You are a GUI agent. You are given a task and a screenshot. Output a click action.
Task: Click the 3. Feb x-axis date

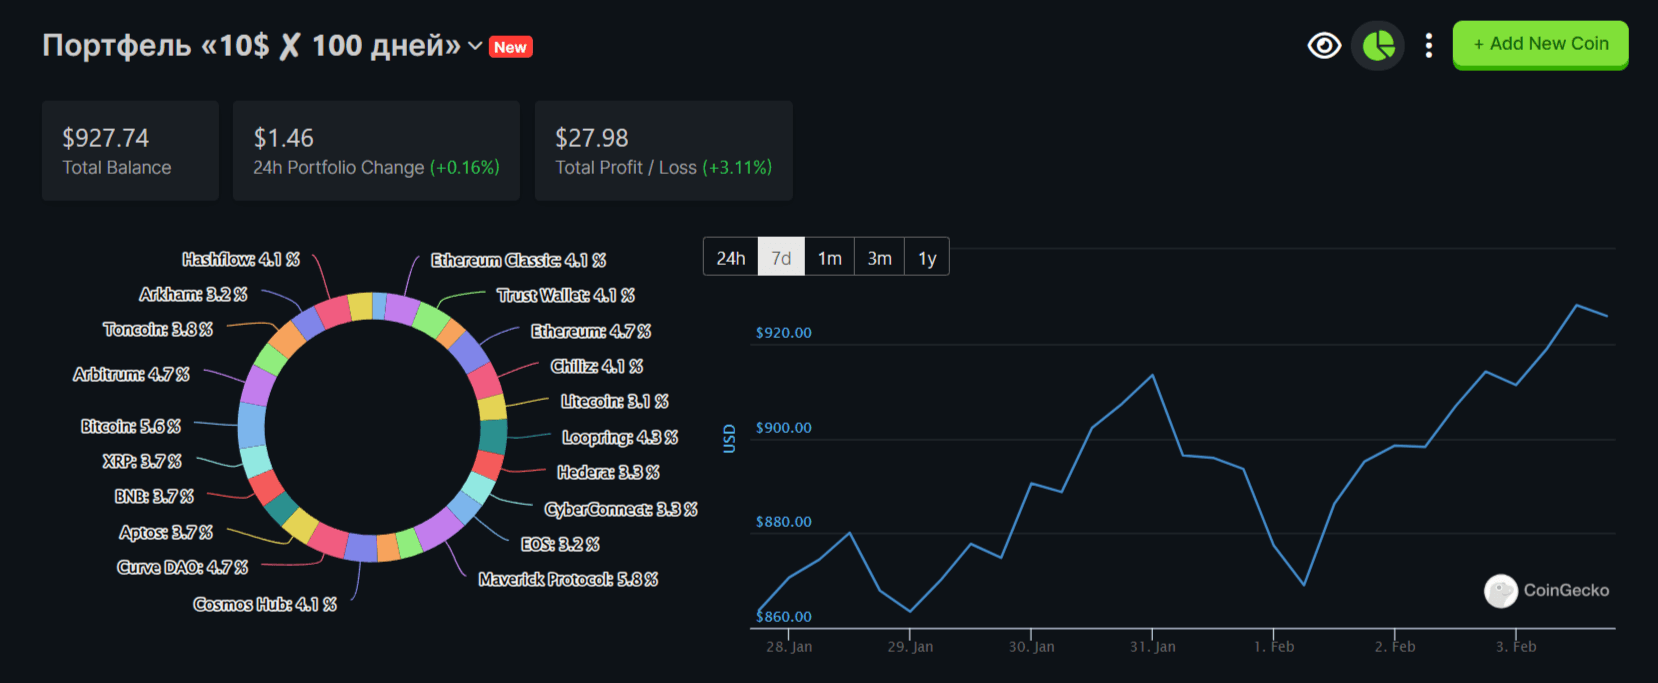[x=1516, y=647]
